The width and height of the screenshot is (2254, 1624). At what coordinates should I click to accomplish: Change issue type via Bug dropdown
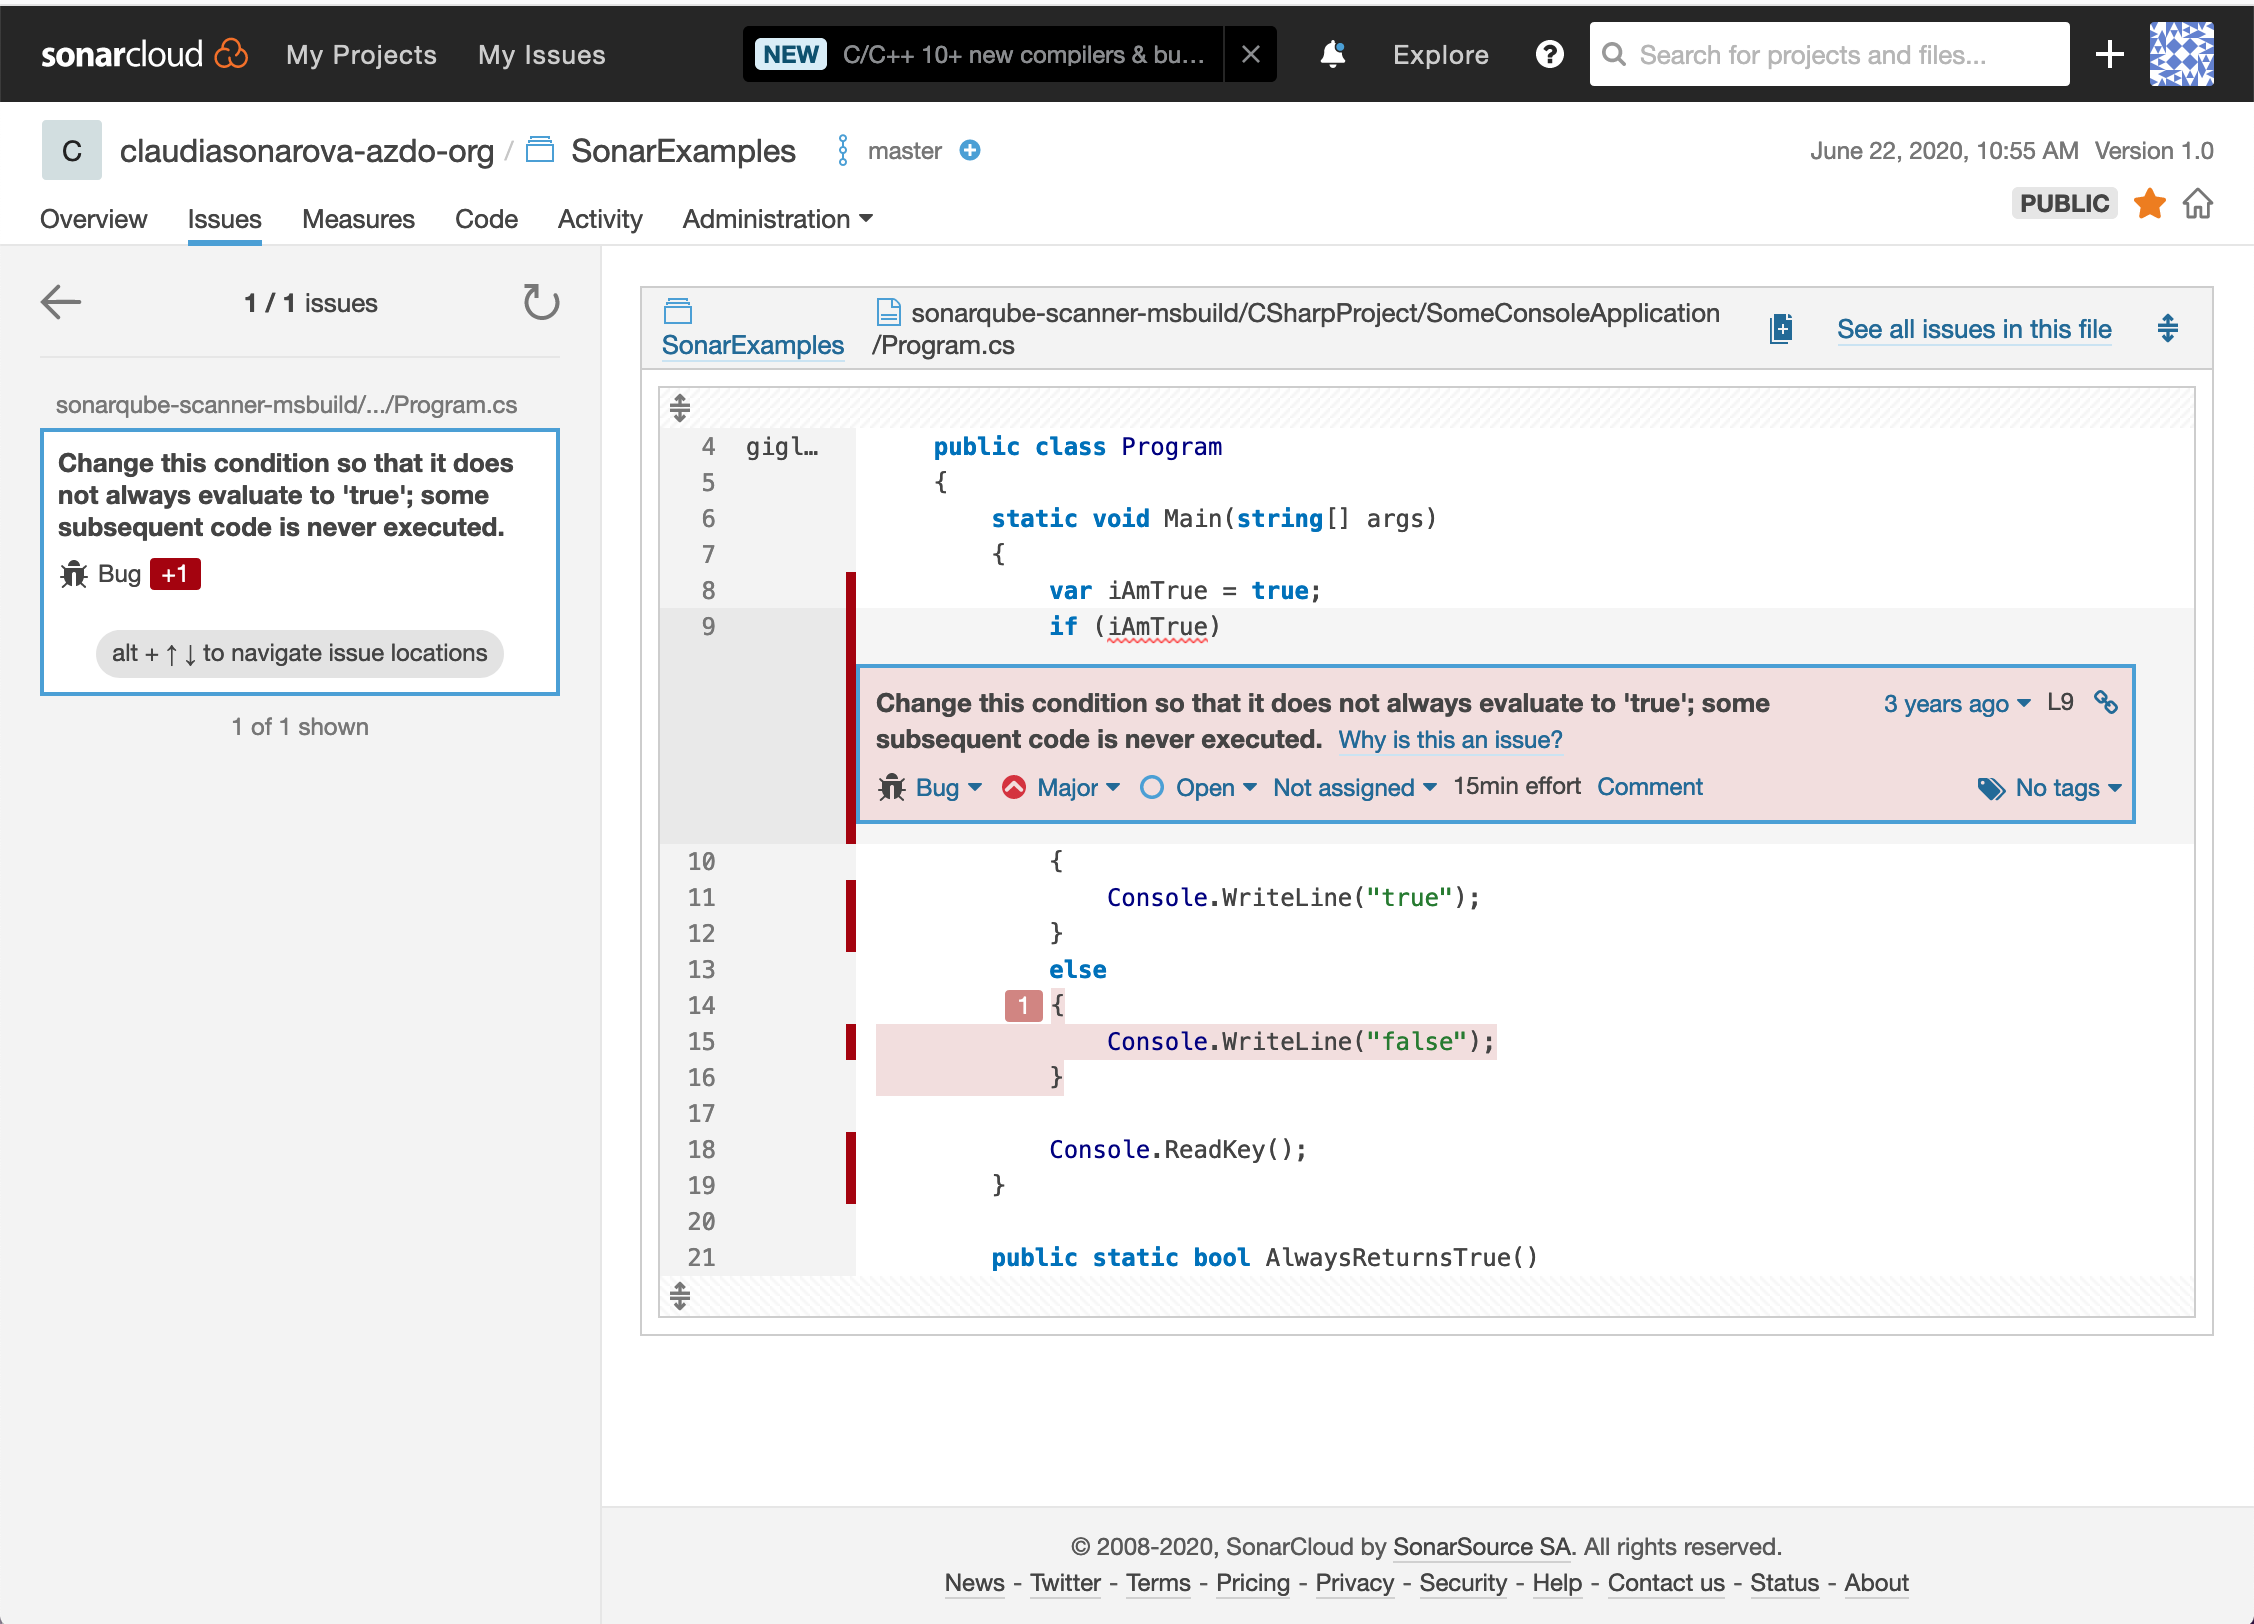[x=930, y=787]
